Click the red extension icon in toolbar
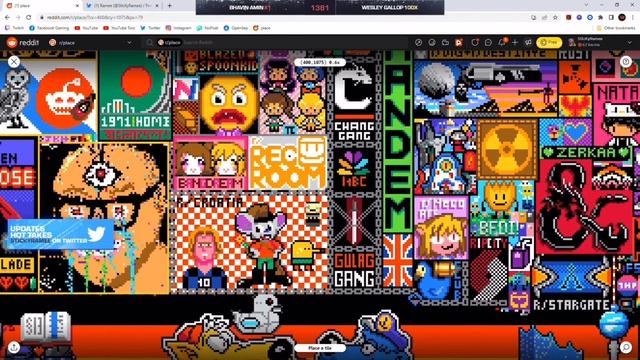This screenshot has width=640, height=360. pos(569,18)
